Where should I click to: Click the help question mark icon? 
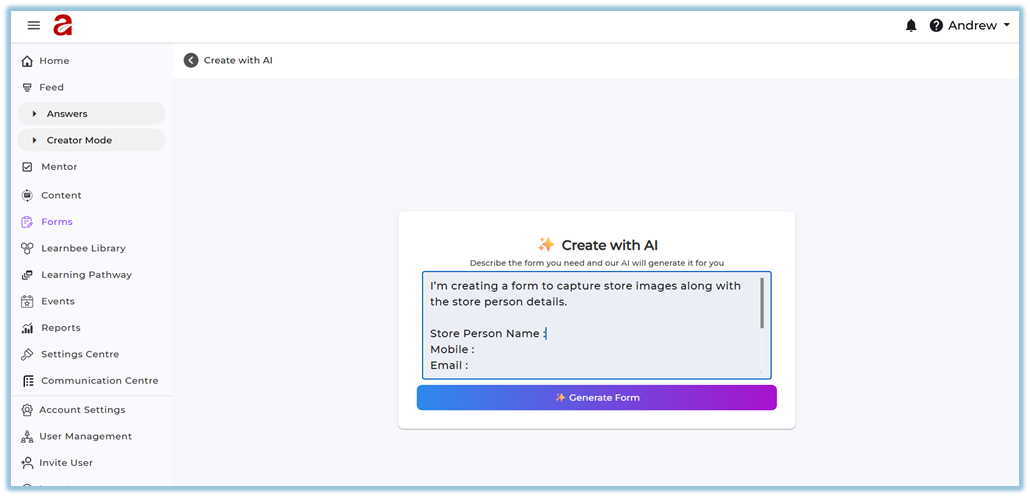tap(936, 26)
